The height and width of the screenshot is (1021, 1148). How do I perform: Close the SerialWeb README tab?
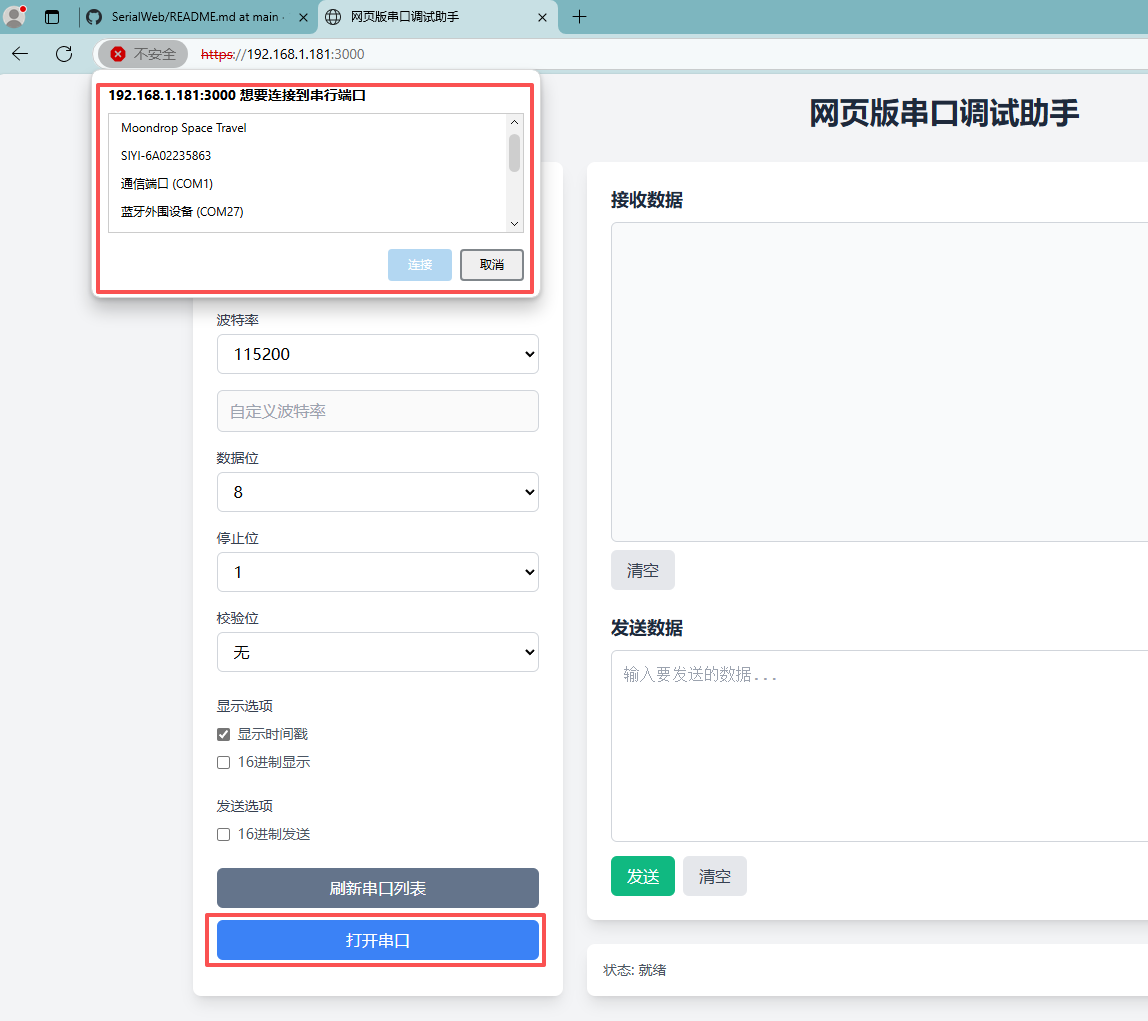[x=303, y=17]
